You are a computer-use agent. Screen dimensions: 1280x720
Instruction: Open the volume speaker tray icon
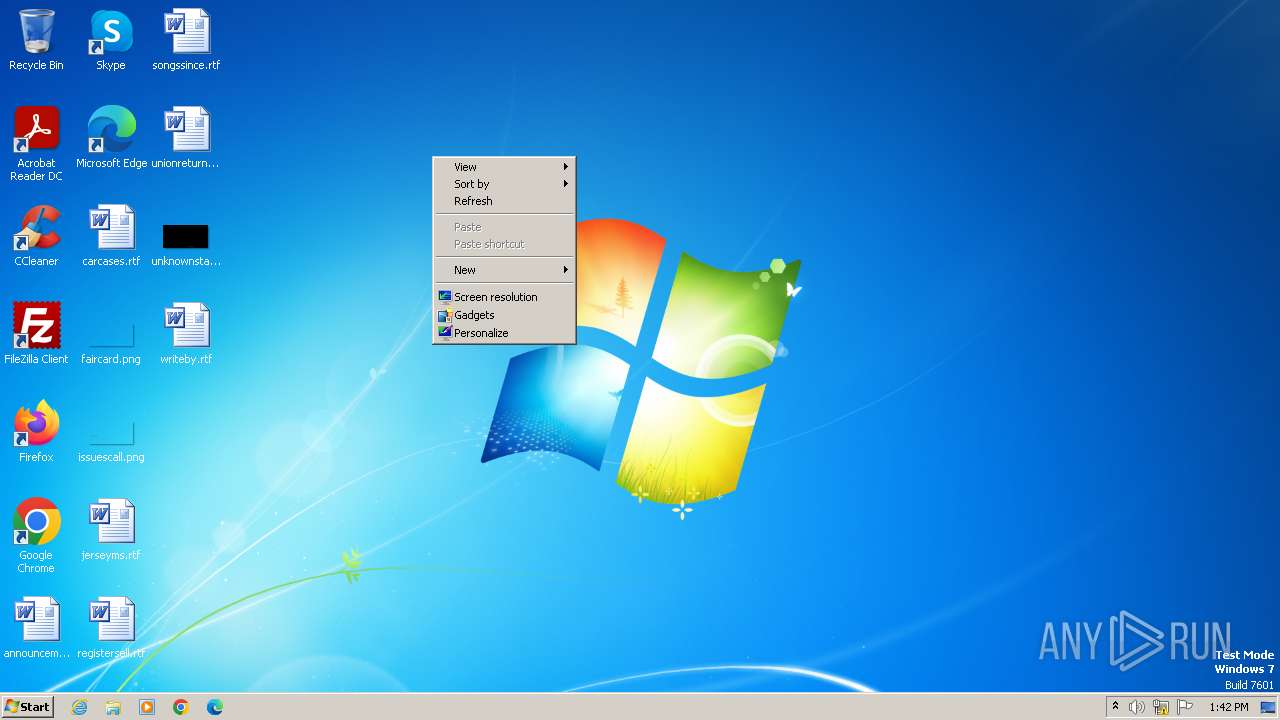pyautogui.click(x=1137, y=707)
